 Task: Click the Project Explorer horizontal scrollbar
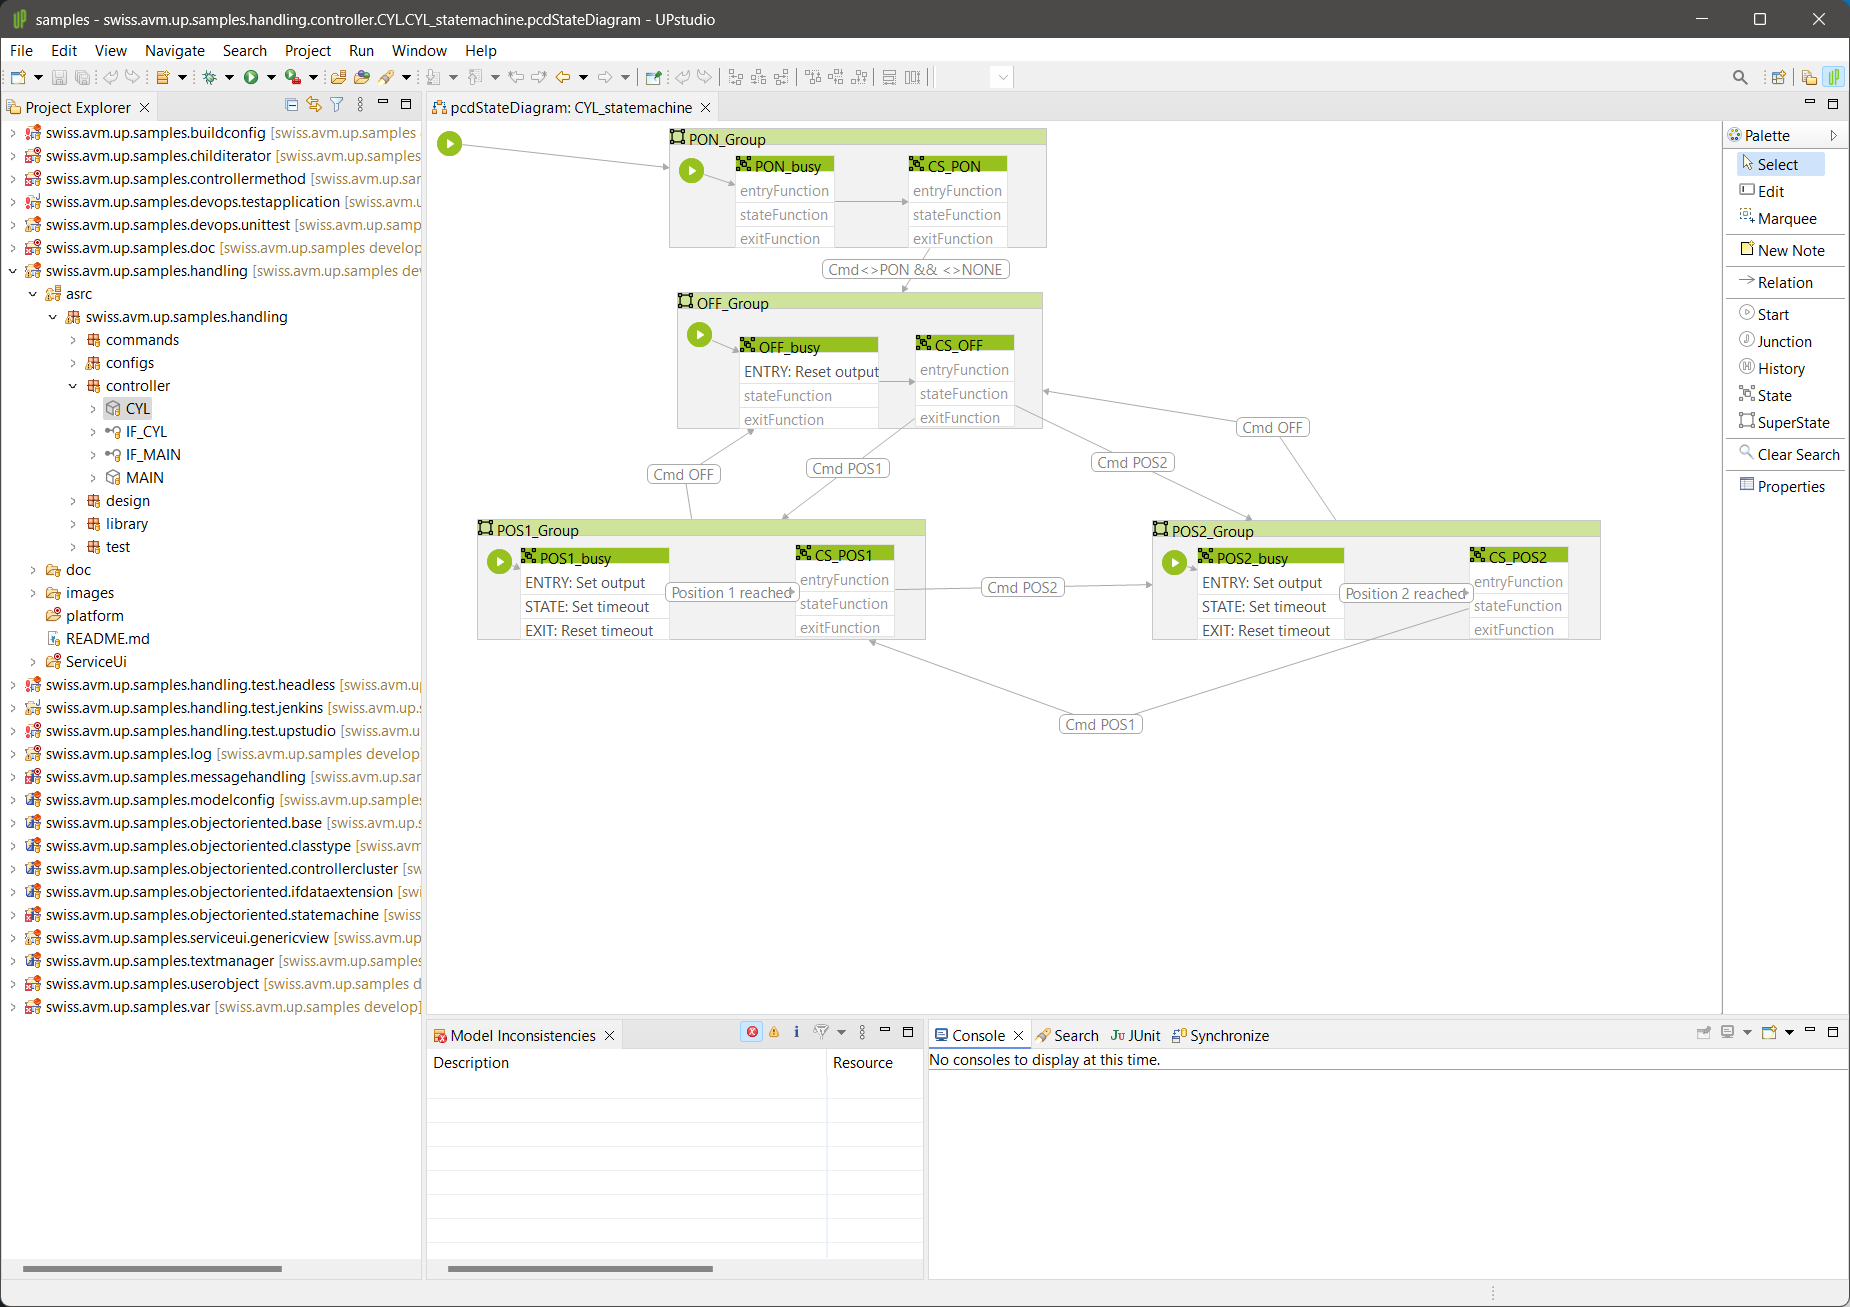(152, 1269)
